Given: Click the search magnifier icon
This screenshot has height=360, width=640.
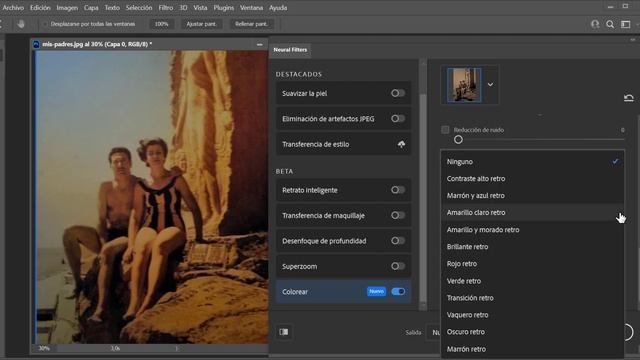Looking at the screenshot, I should (610, 24).
